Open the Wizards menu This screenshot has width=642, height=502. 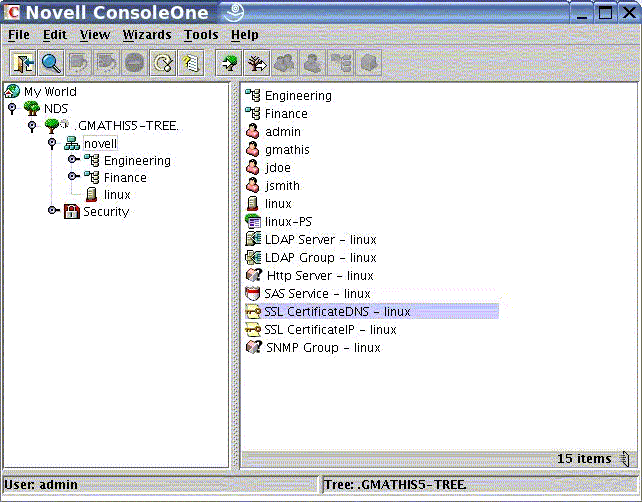click(147, 35)
